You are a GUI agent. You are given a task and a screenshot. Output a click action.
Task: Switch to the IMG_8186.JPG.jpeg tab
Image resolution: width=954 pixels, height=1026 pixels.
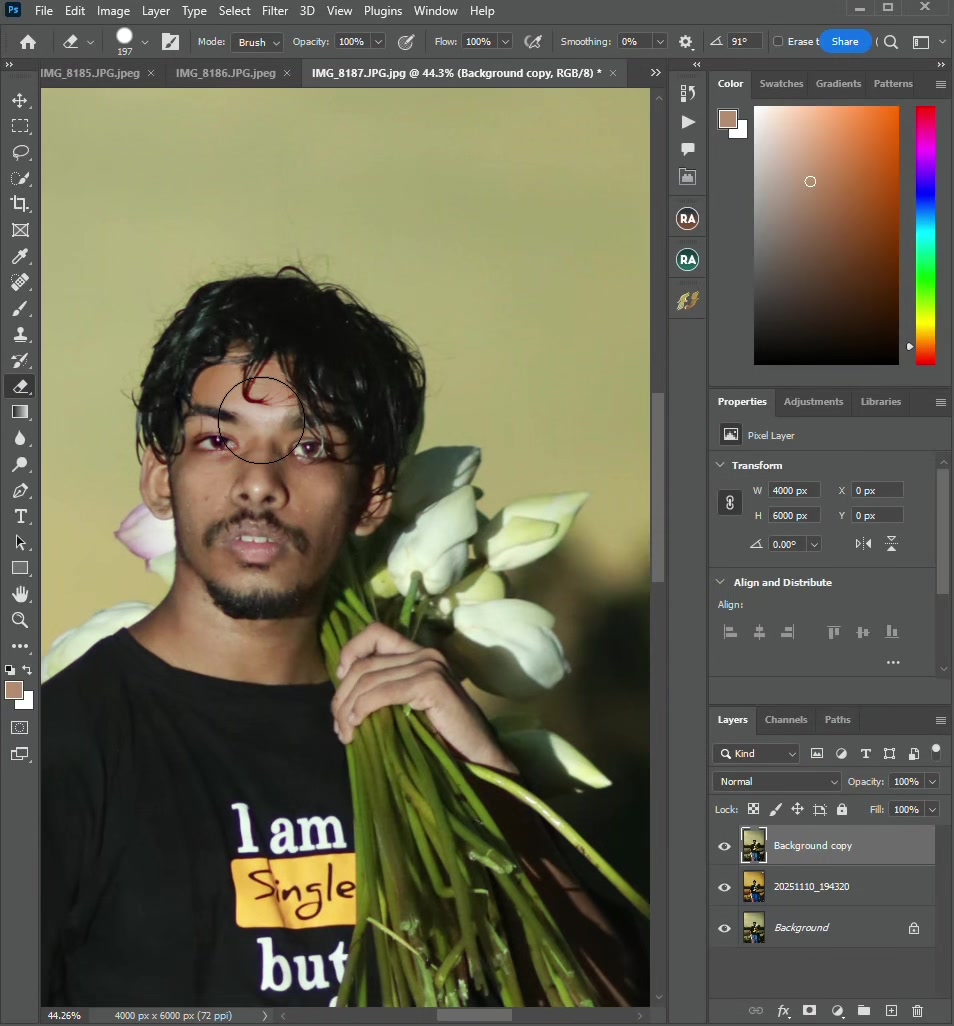tap(226, 73)
